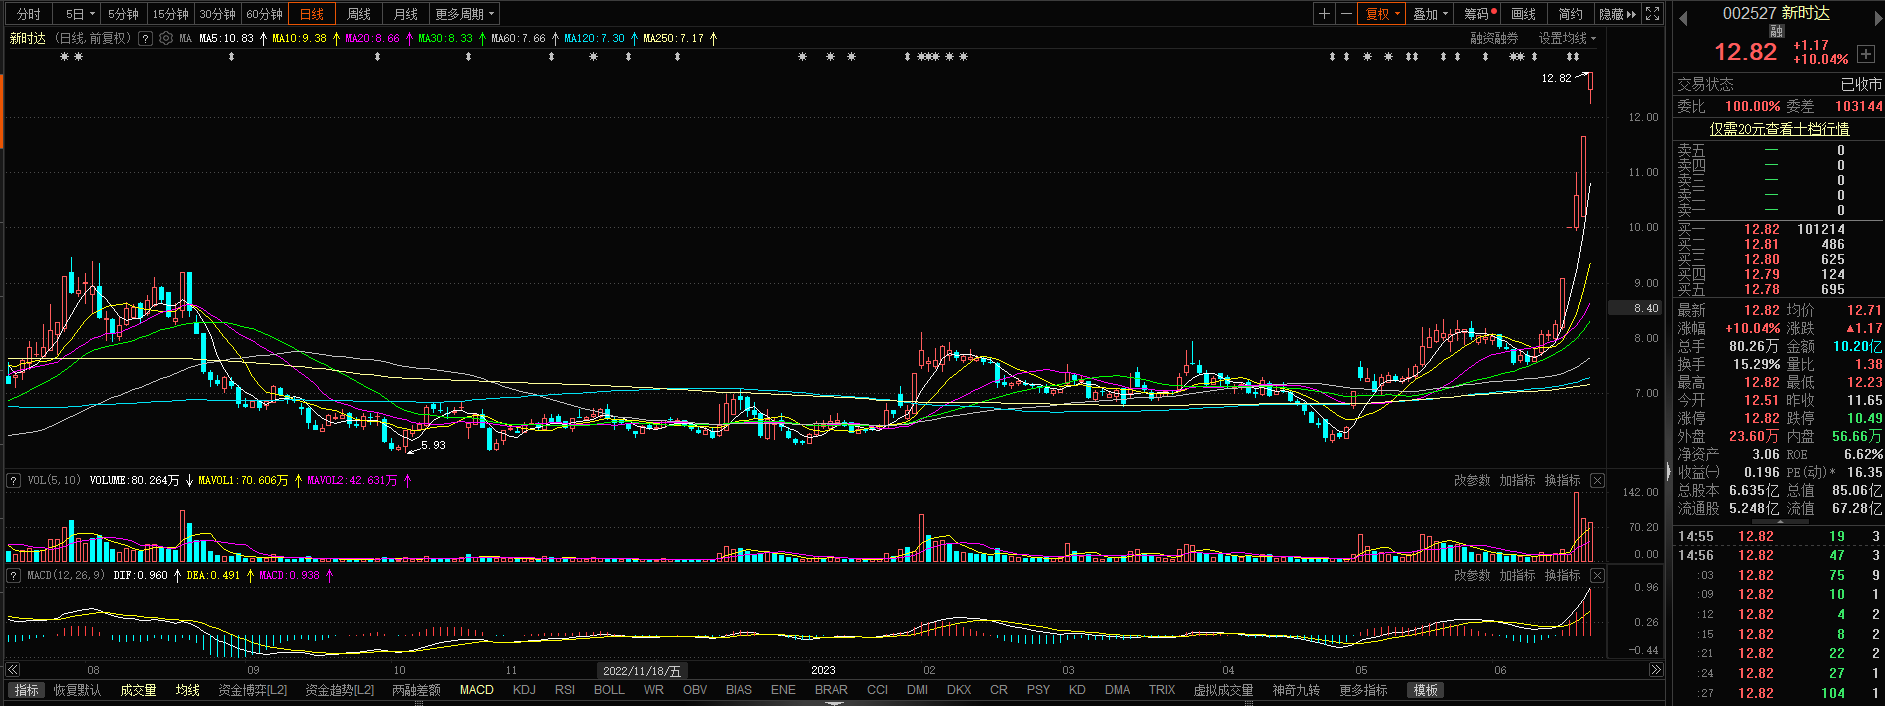
Task: Open 设置均线 dropdown menu
Action: (x=1567, y=38)
